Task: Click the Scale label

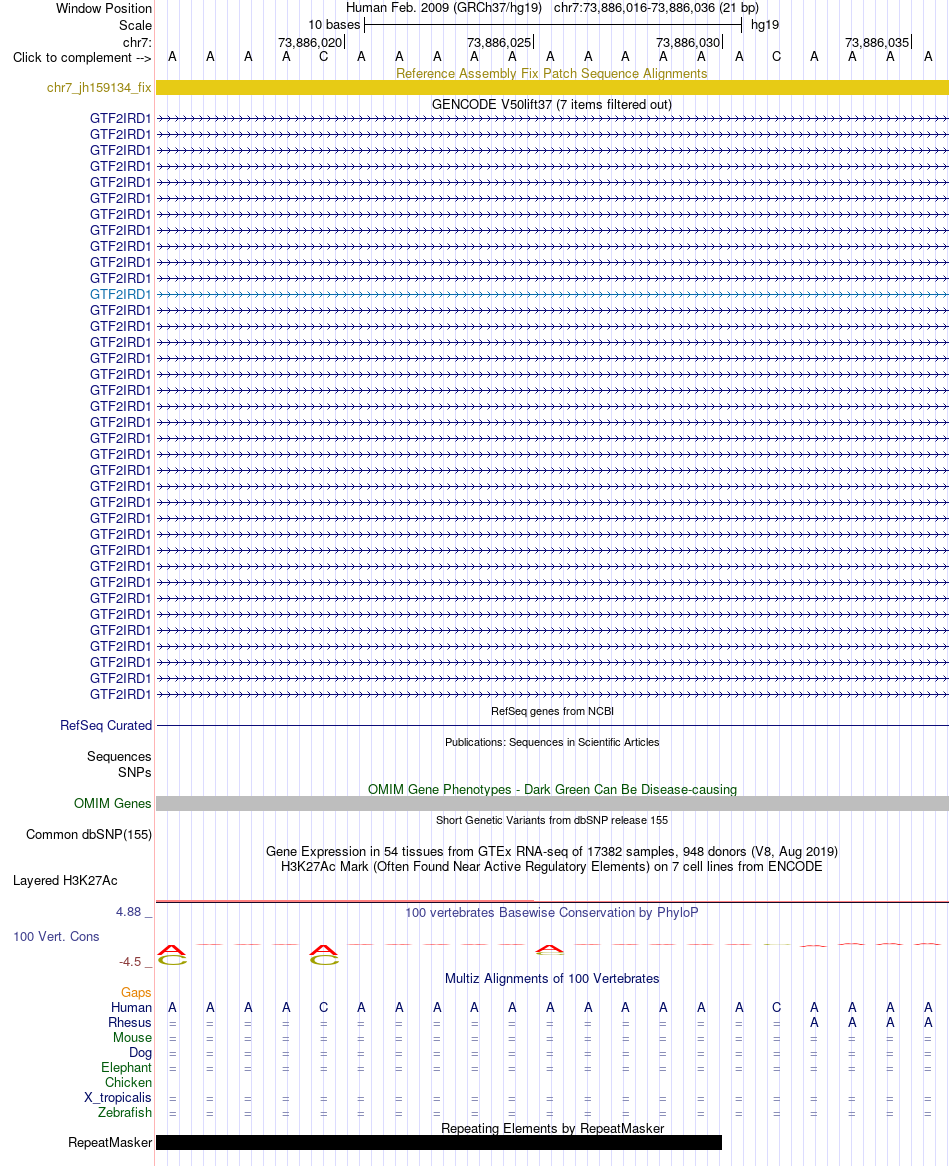Action: pyautogui.click(x=135, y=25)
